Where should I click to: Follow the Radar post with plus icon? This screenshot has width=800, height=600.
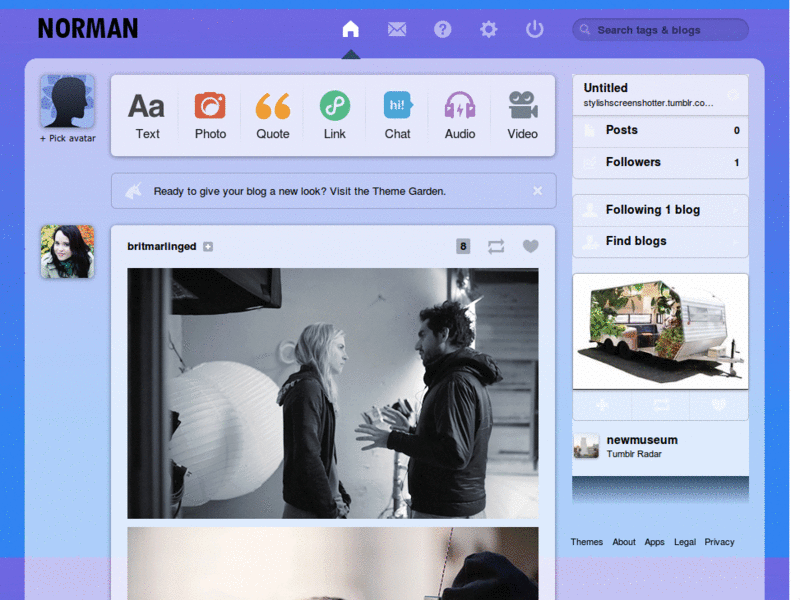602,405
